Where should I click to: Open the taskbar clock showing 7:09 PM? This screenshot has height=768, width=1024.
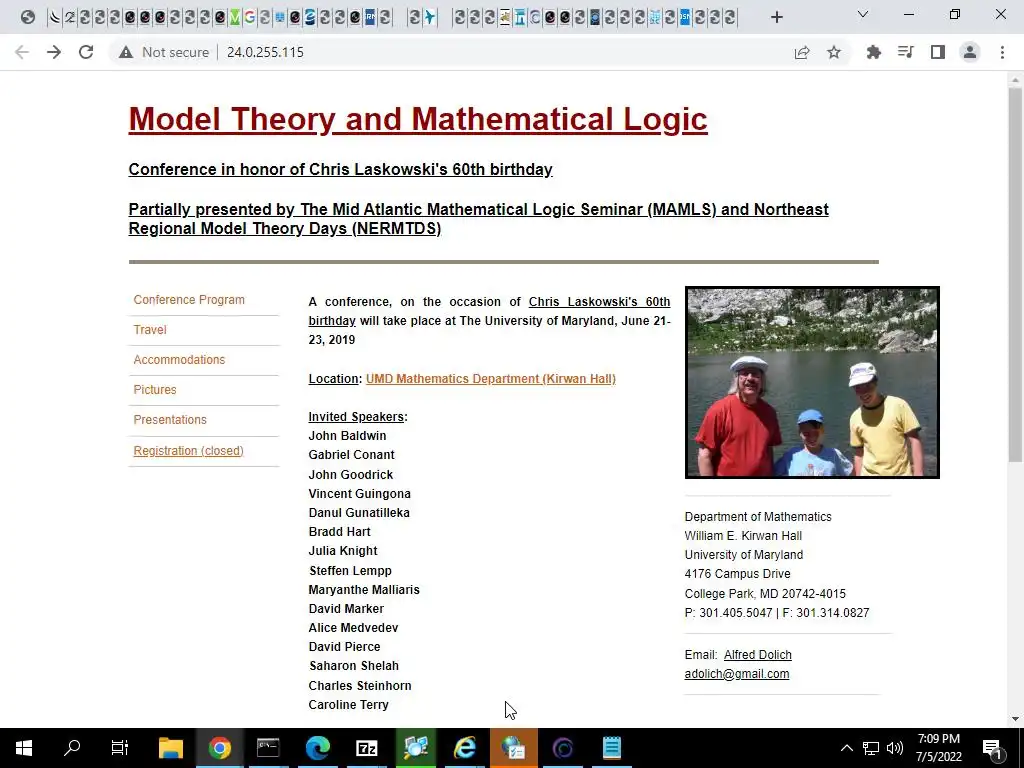[x=938, y=748]
